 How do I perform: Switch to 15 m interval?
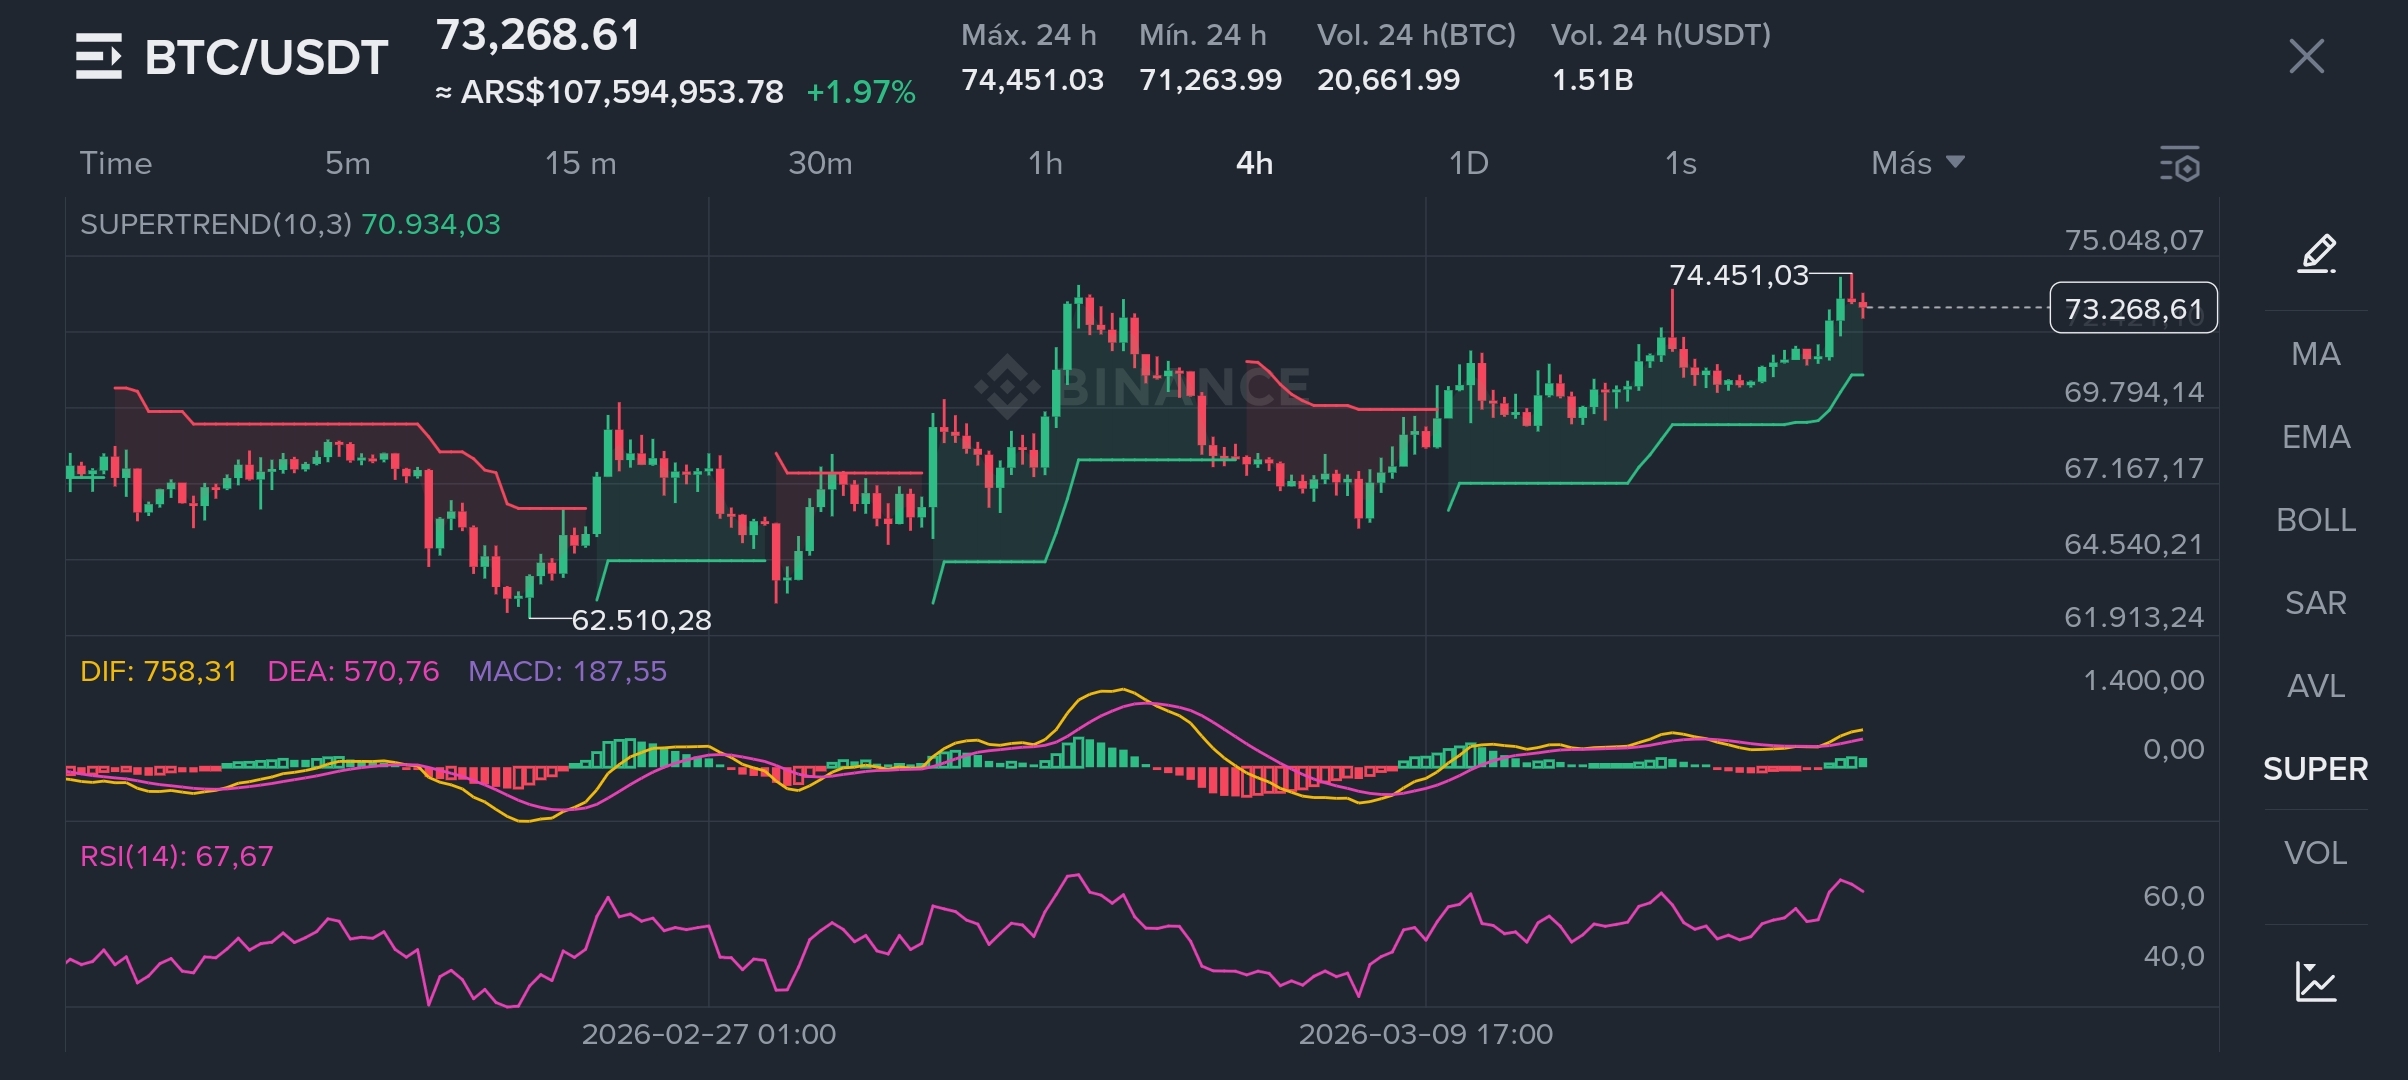[580, 163]
